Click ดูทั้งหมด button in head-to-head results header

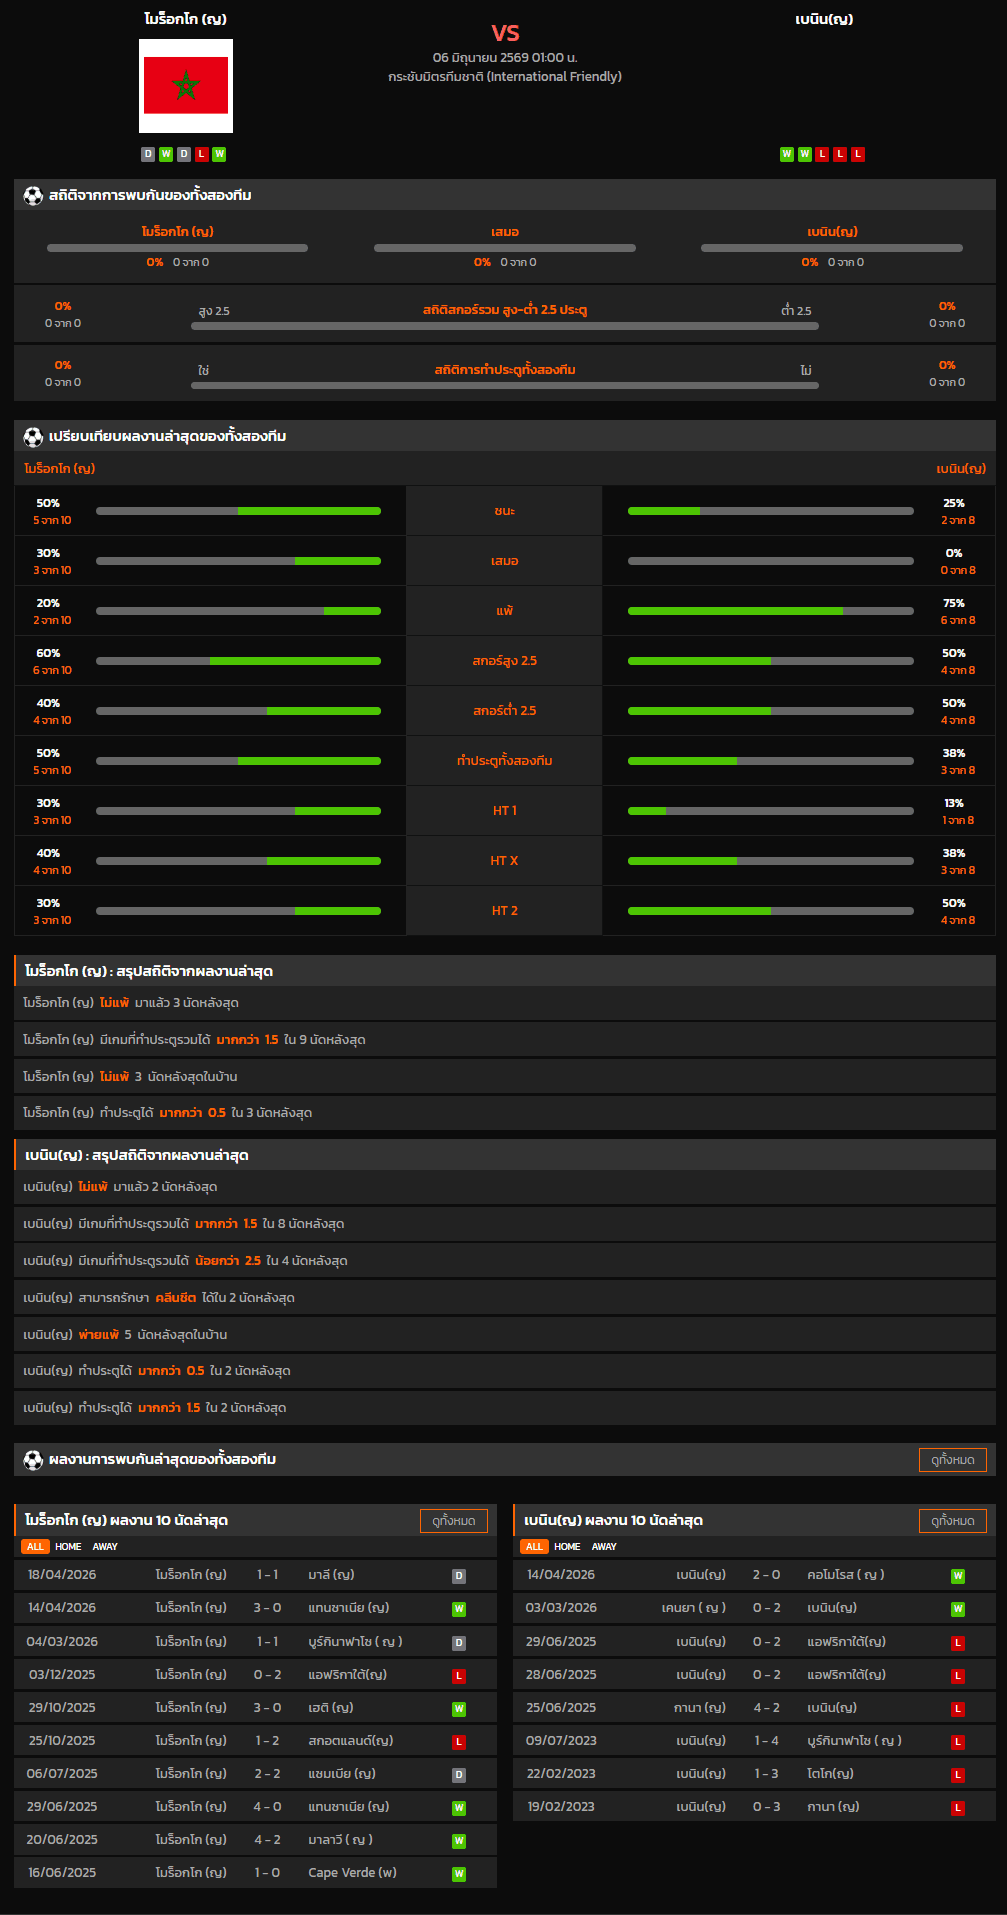[953, 1460]
